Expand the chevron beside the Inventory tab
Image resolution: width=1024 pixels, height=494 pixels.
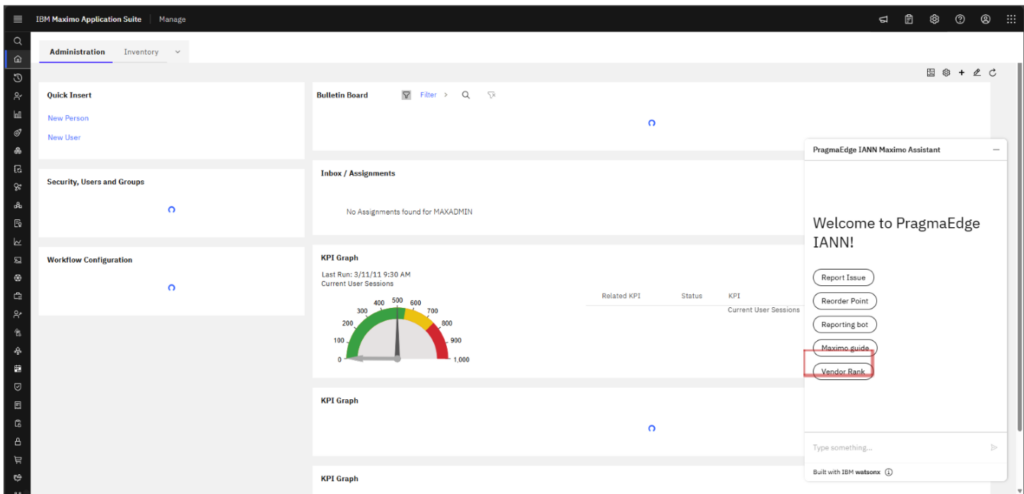tap(178, 52)
